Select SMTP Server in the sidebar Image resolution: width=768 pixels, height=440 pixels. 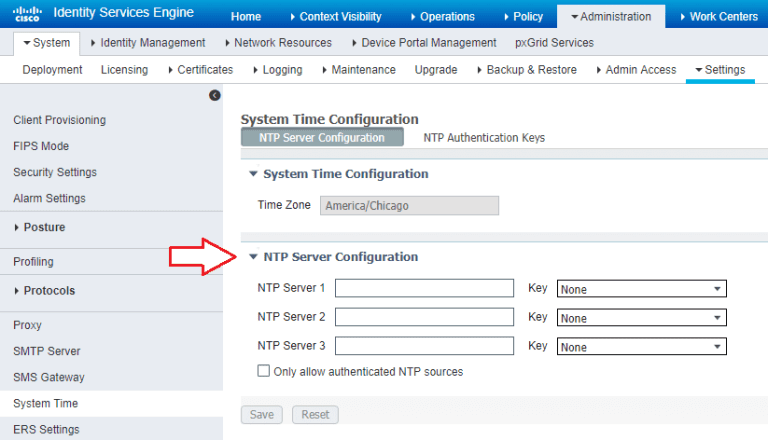(x=47, y=351)
